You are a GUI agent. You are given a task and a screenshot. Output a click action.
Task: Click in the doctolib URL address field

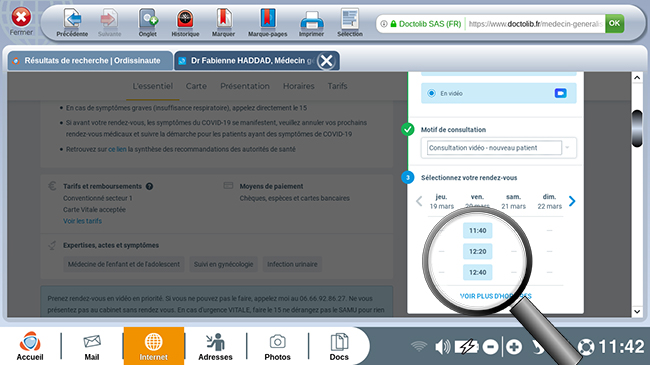coord(535,24)
